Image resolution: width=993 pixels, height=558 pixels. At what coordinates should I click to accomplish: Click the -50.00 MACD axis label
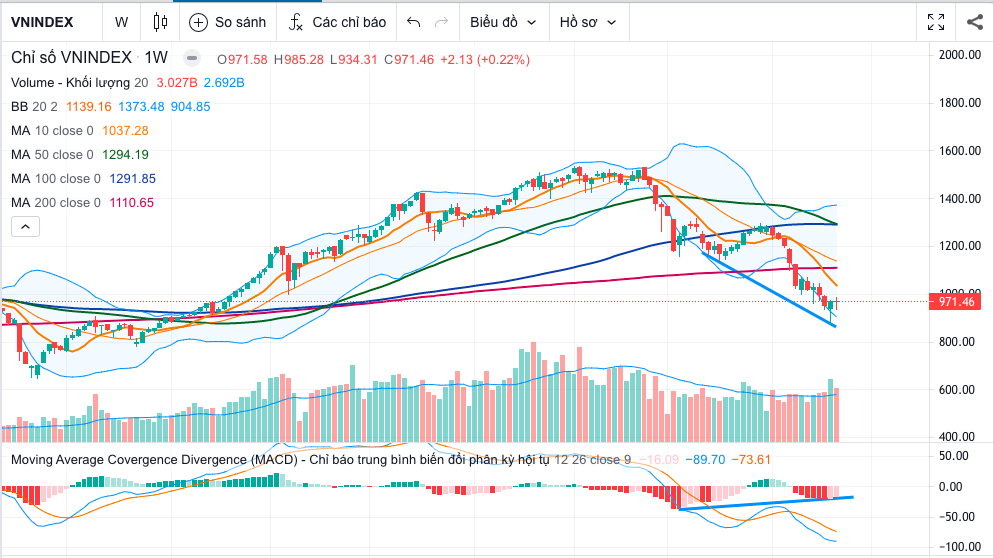pos(956,517)
